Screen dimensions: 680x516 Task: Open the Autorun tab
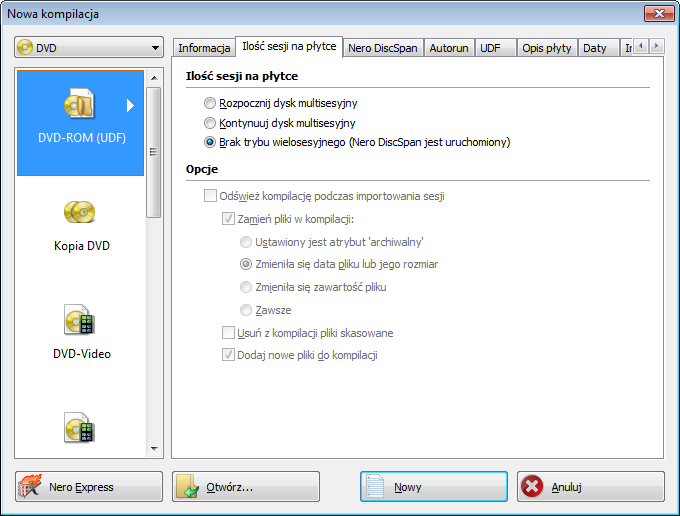coord(449,48)
